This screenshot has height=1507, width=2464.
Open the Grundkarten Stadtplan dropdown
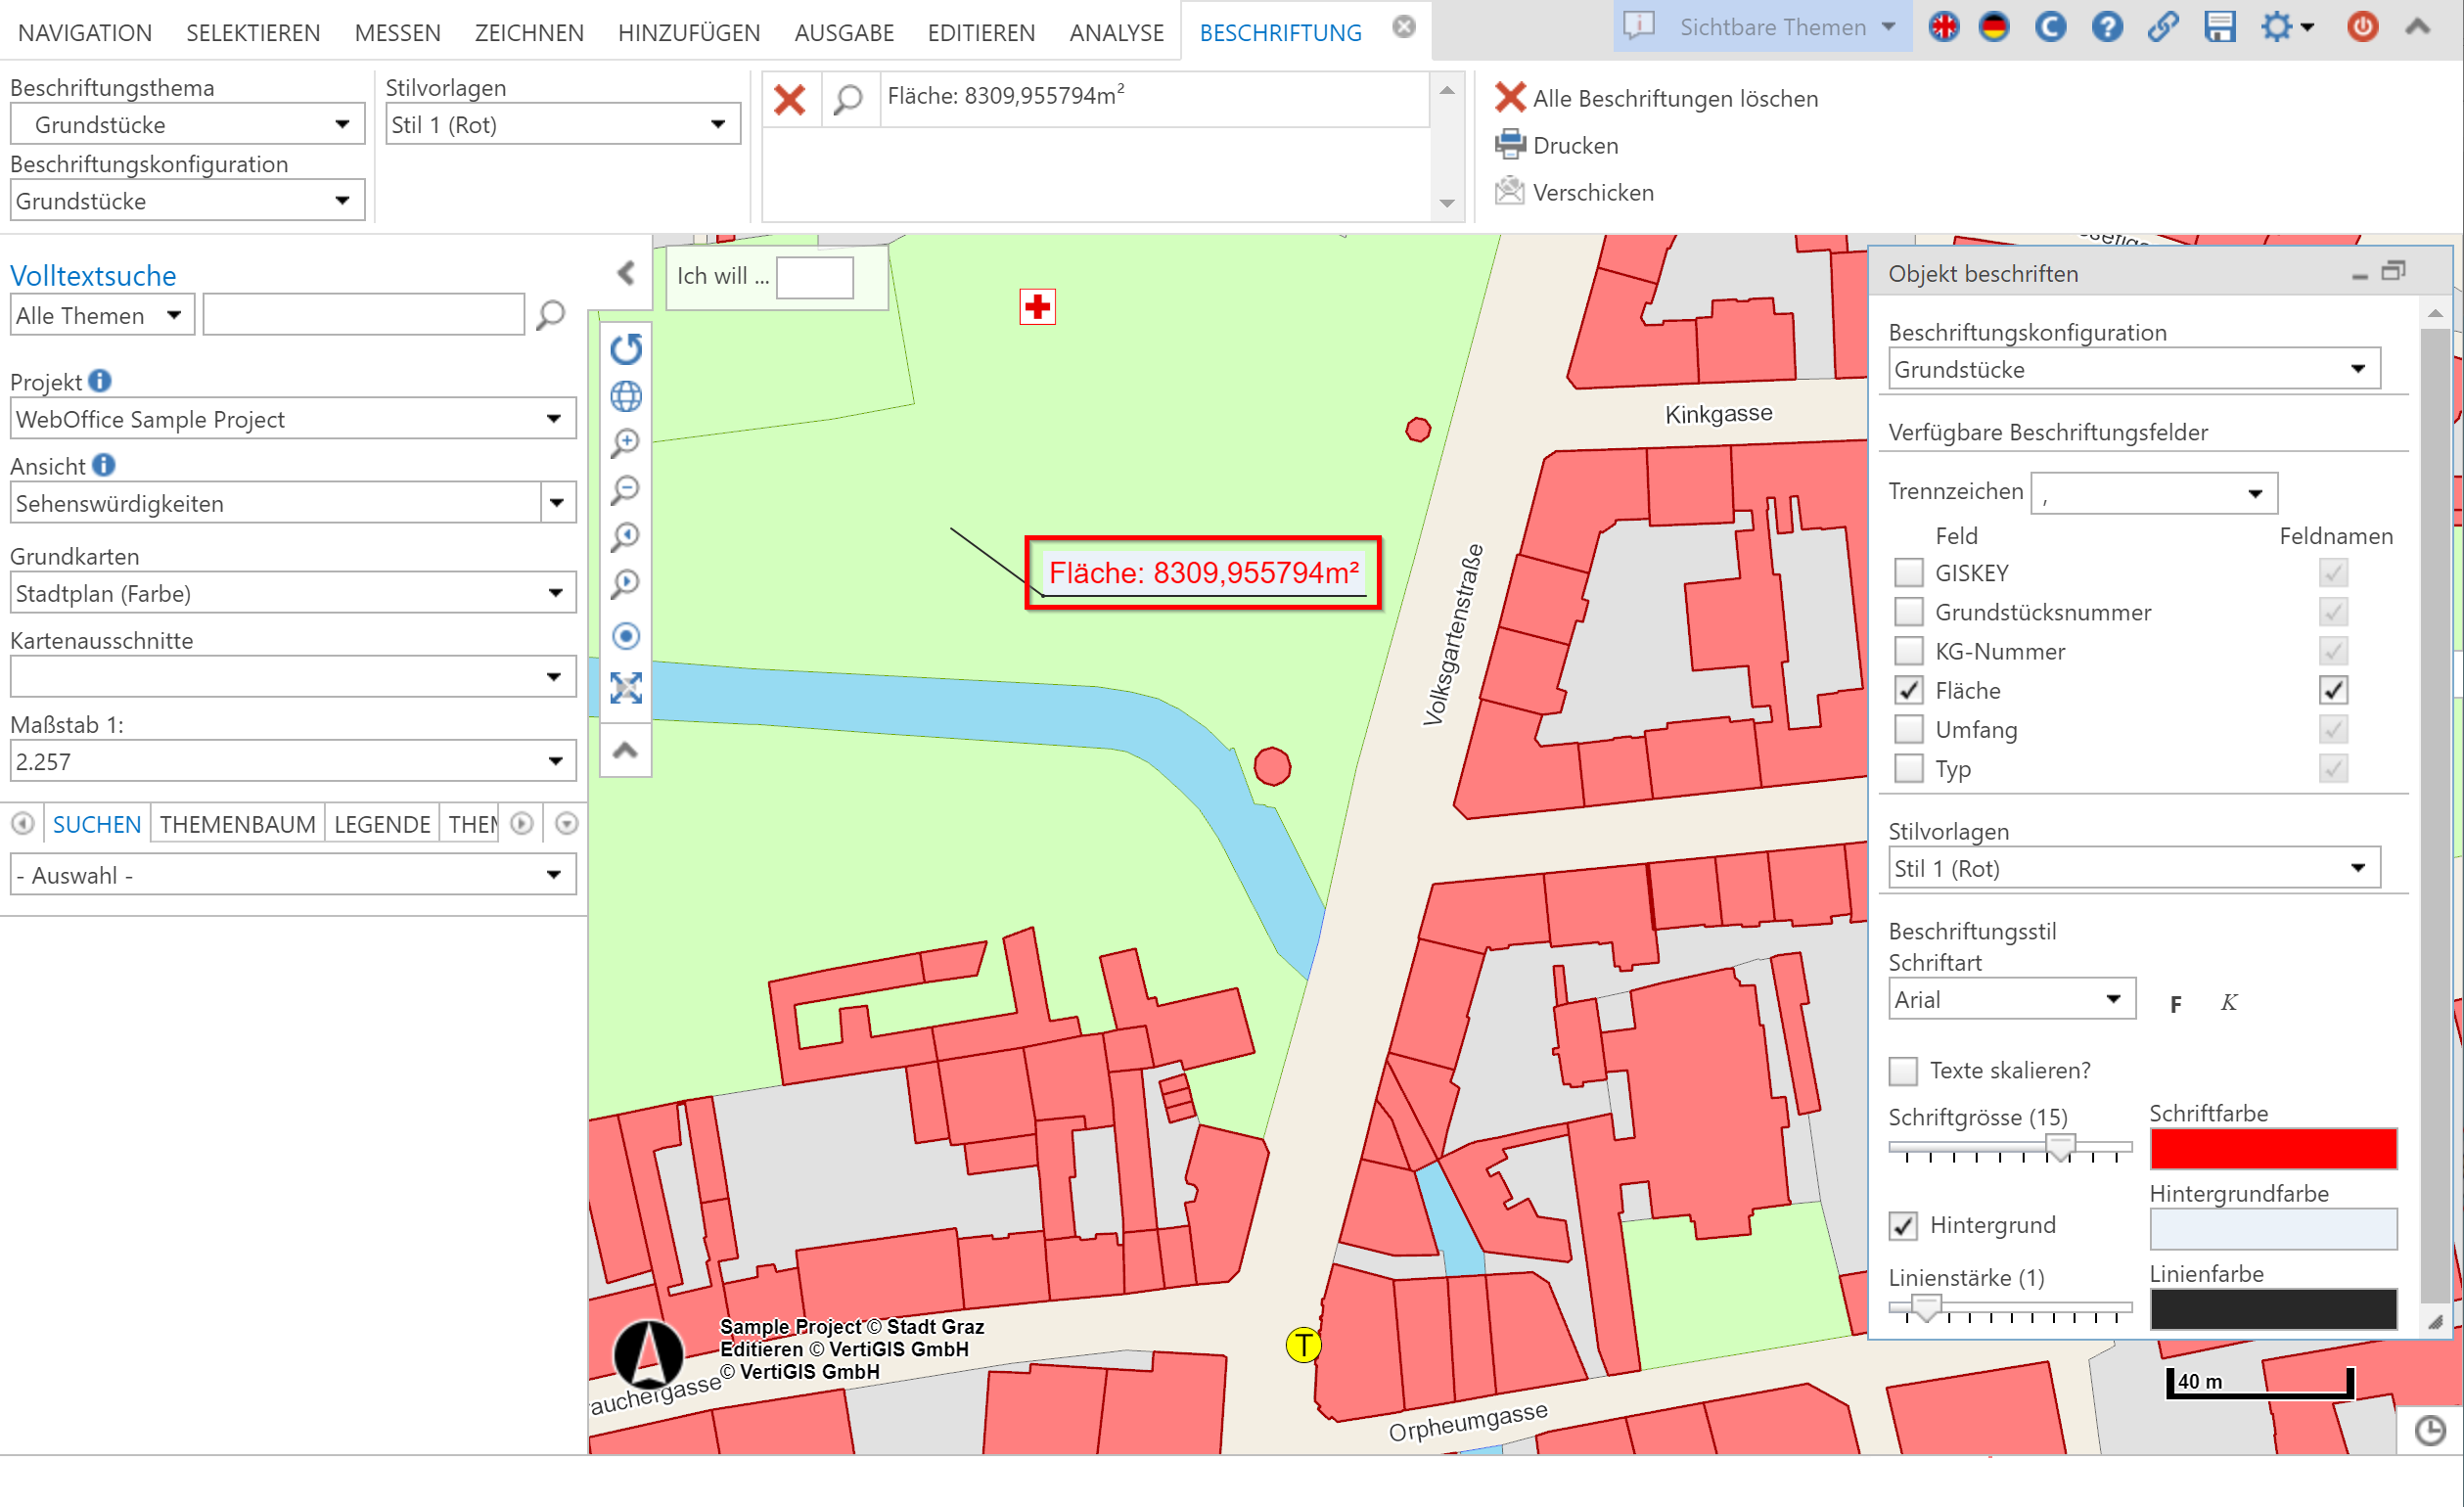(292, 593)
